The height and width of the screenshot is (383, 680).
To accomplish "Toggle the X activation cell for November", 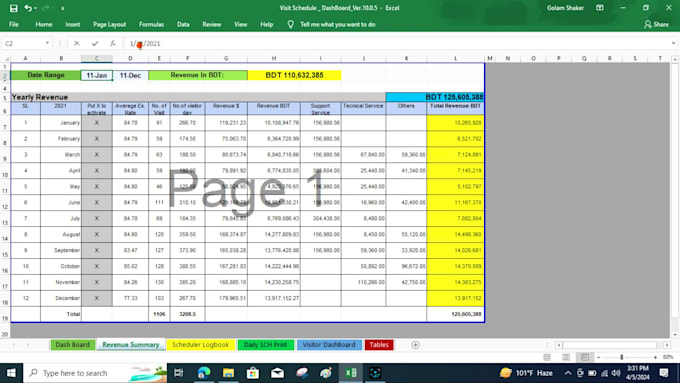I will 97,282.
